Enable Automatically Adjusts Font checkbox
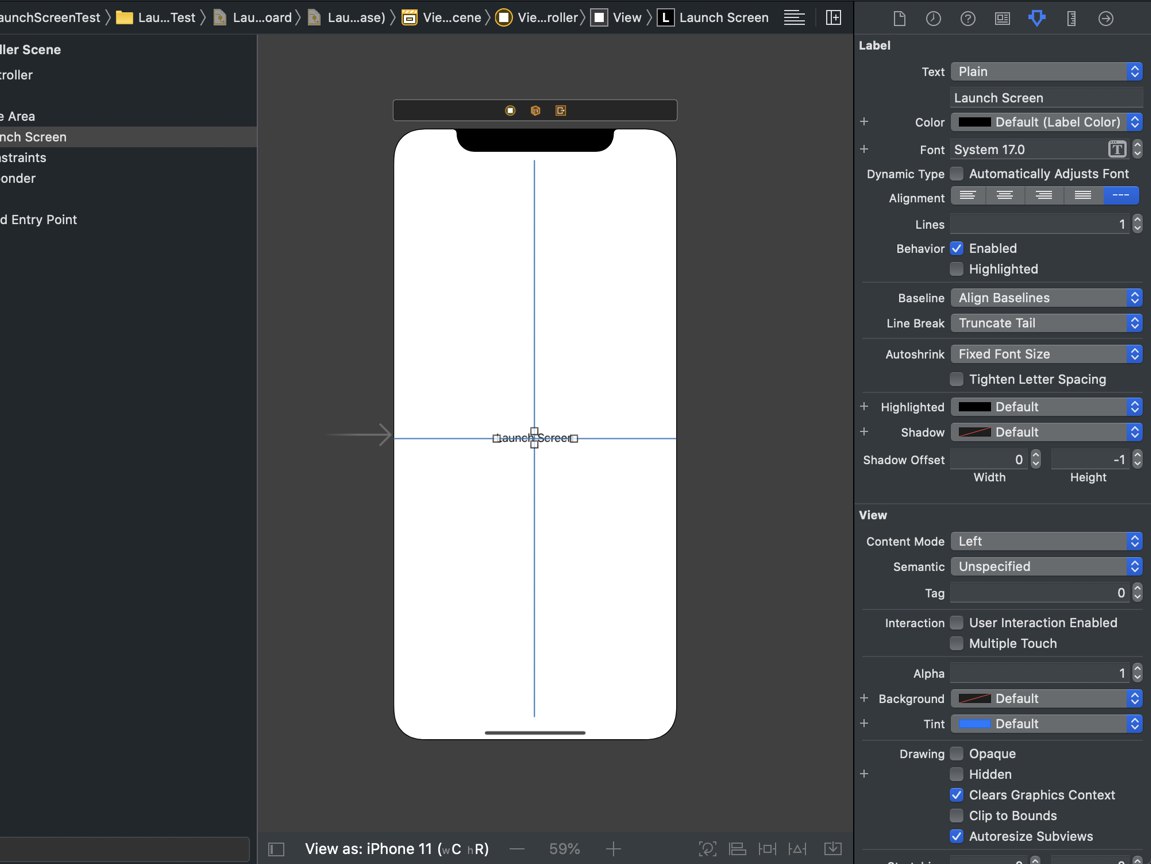The height and width of the screenshot is (864, 1151). tap(957, 174)
